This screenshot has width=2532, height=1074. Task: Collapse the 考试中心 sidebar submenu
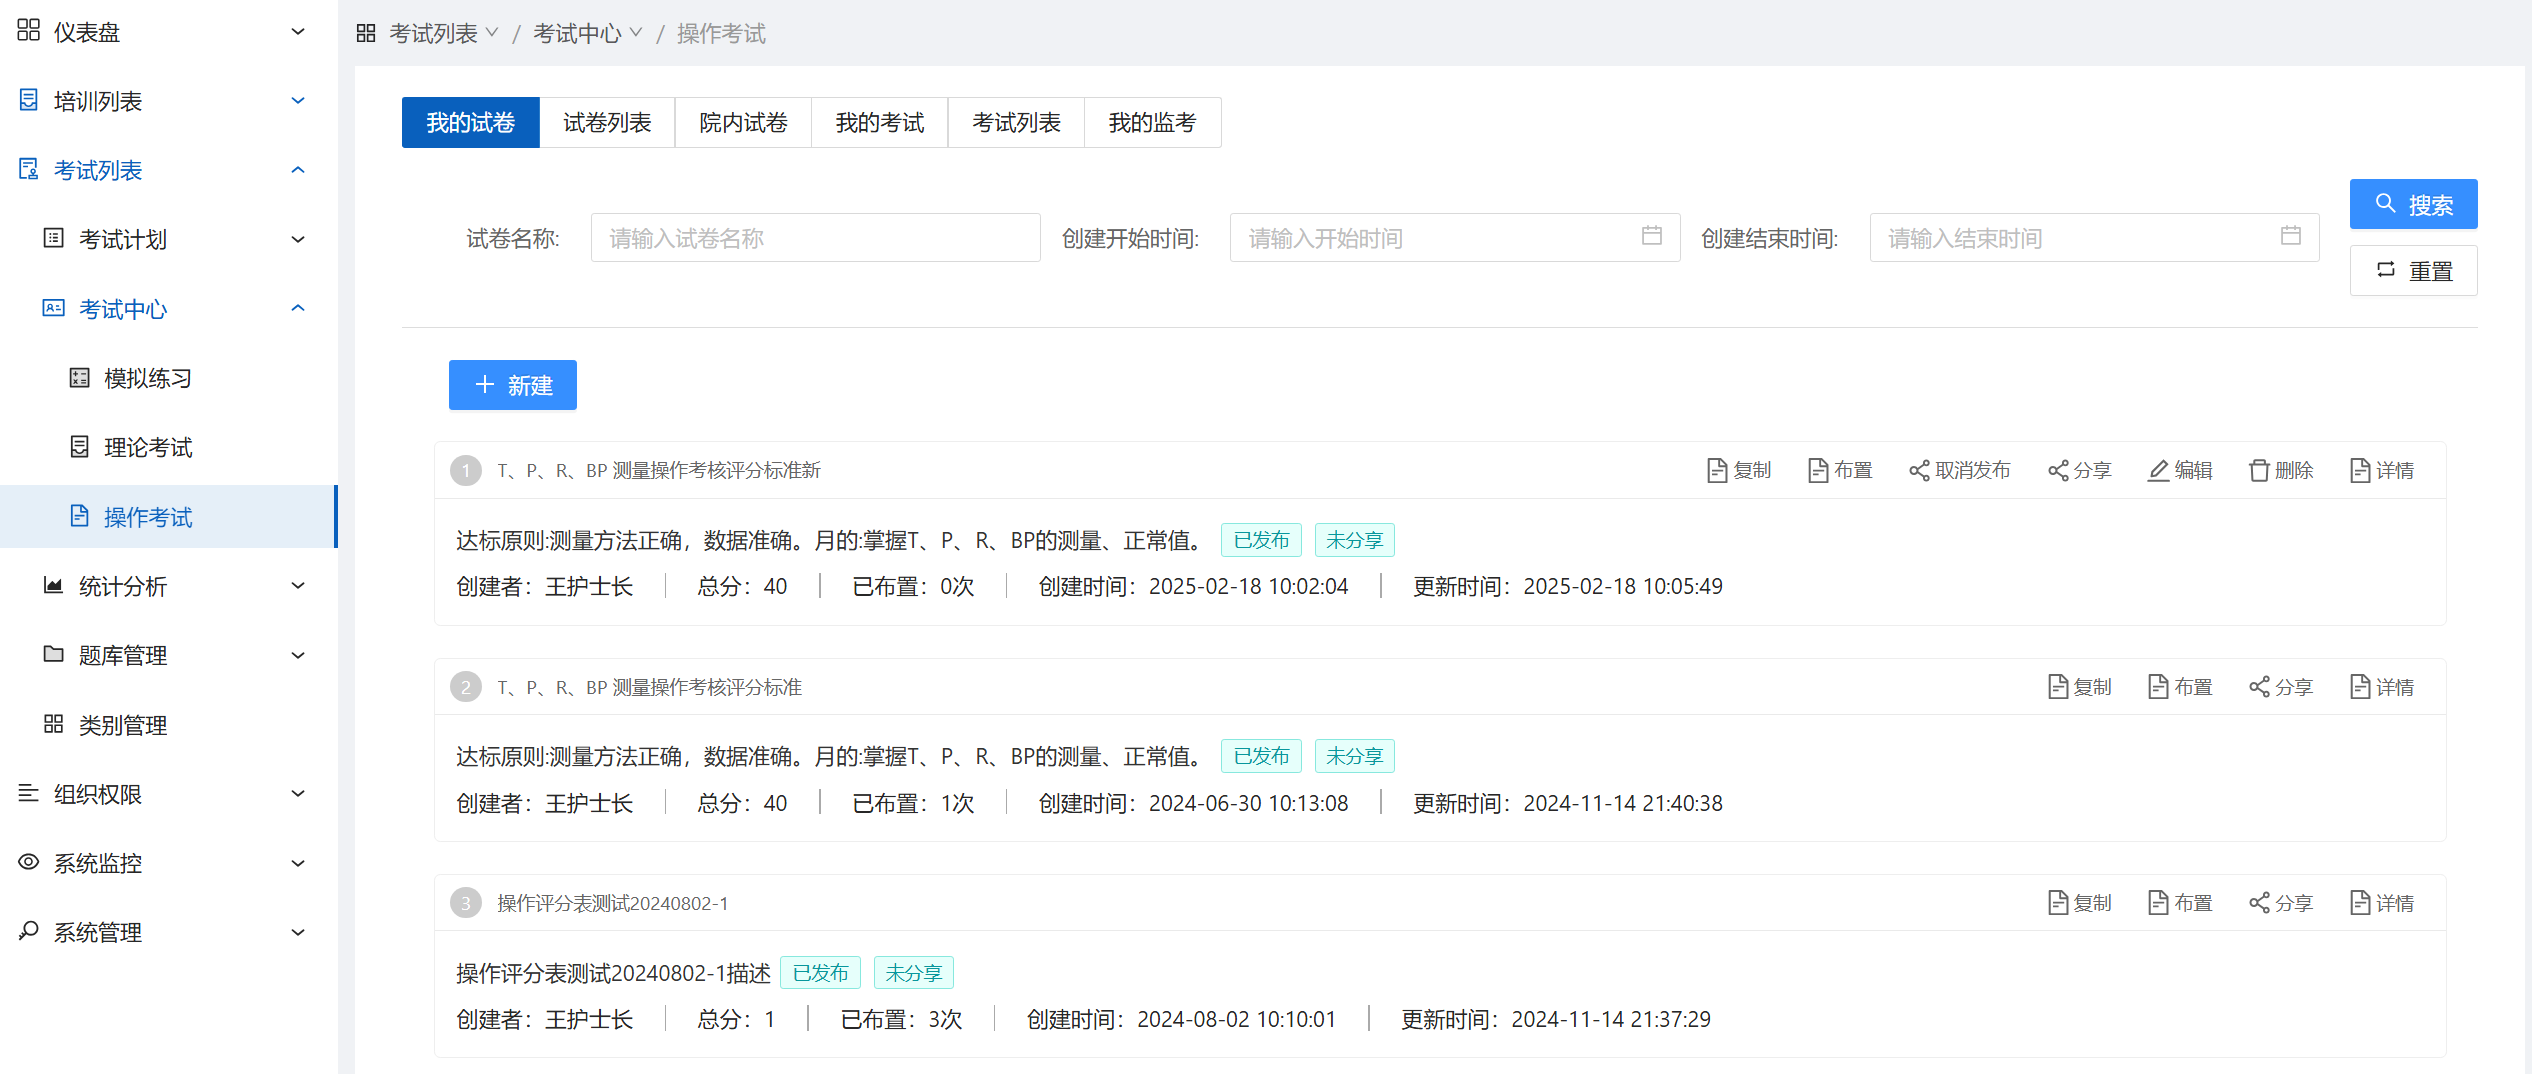click(297, 309)
